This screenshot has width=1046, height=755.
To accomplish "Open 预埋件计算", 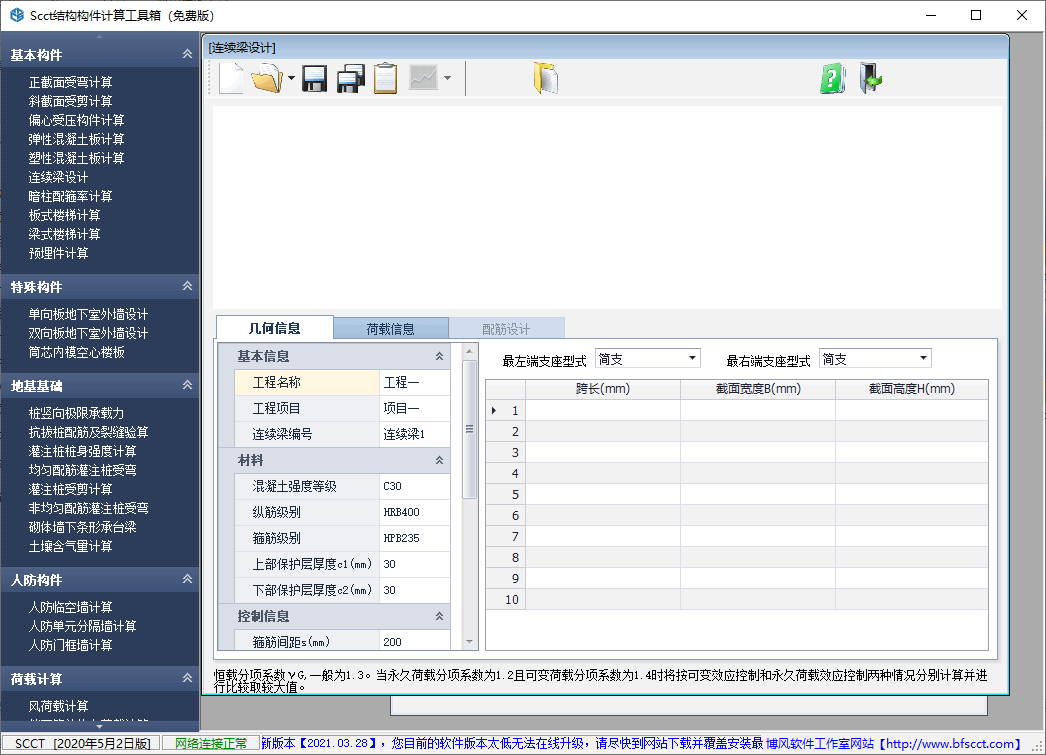I will (x=58, y=253).
